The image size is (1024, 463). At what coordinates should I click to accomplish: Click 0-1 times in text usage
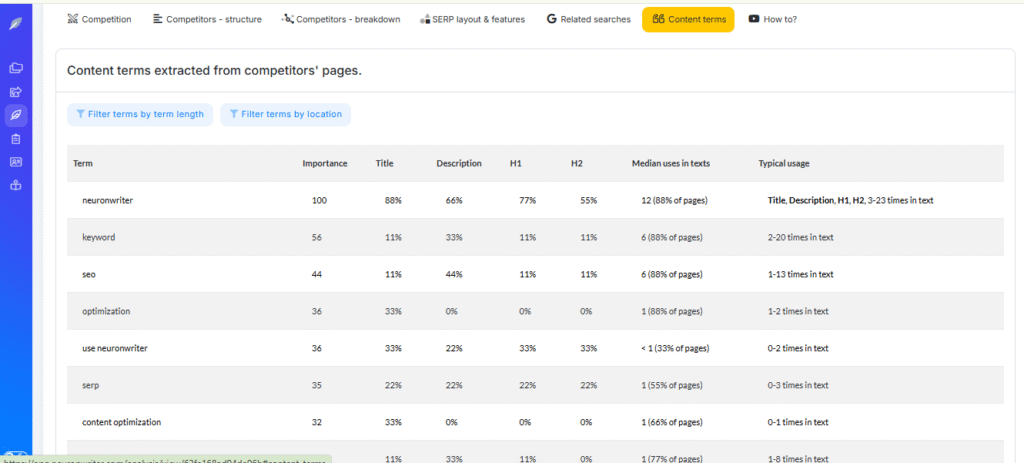coord(798,423)
